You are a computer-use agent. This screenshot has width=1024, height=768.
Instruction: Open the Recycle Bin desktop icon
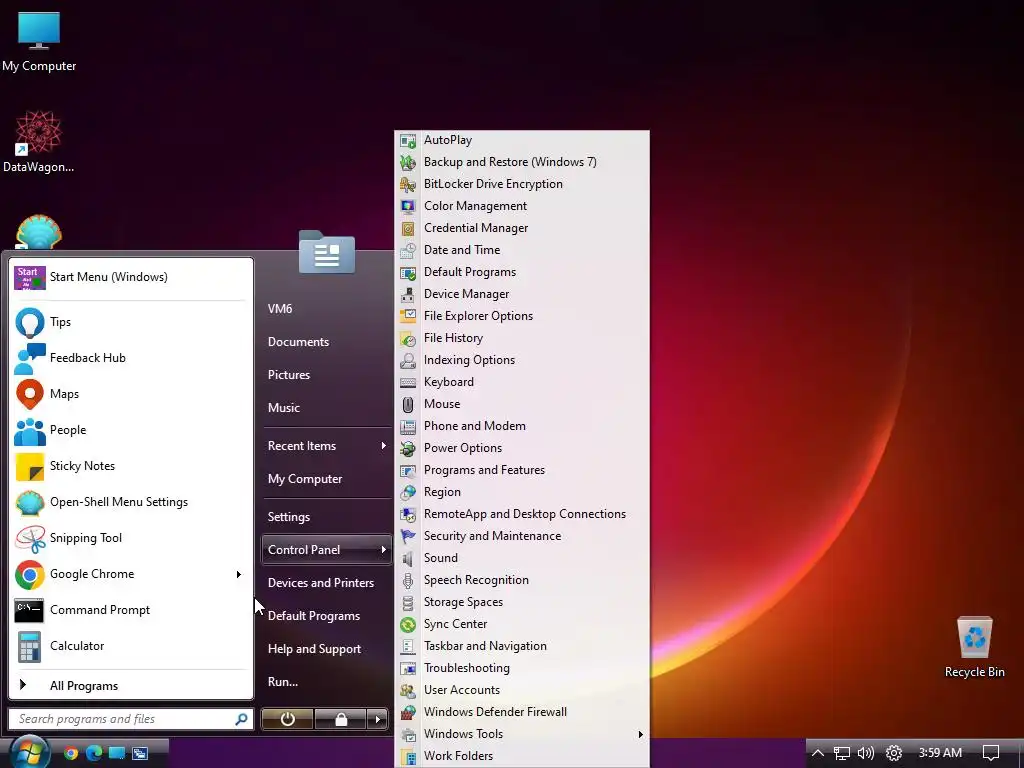pyautogui.click(x=974, y=647)
